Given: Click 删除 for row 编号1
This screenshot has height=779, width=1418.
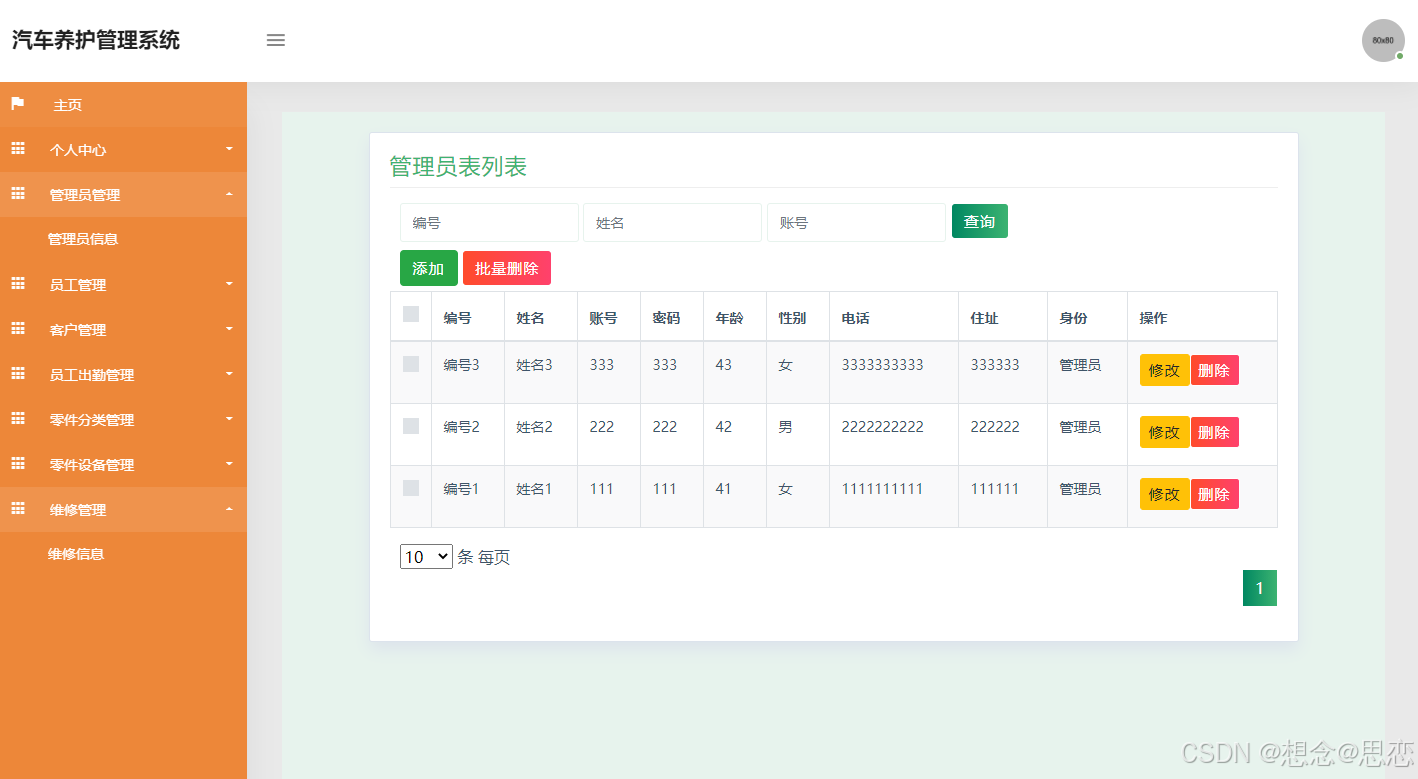Looking at the screenshot, I should [1214, 494].
